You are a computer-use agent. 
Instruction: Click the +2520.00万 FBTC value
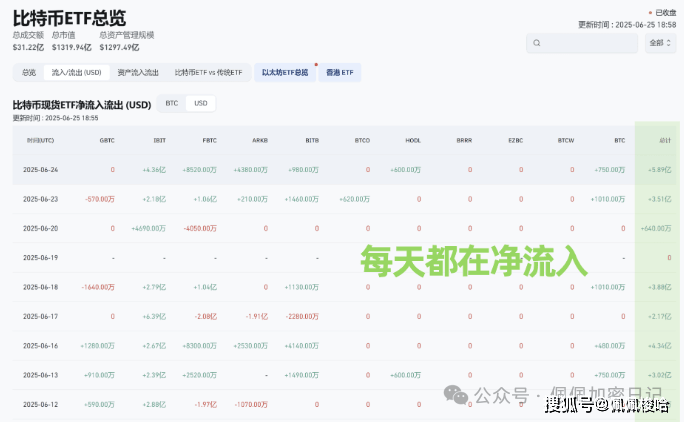[x=199, y=375]
